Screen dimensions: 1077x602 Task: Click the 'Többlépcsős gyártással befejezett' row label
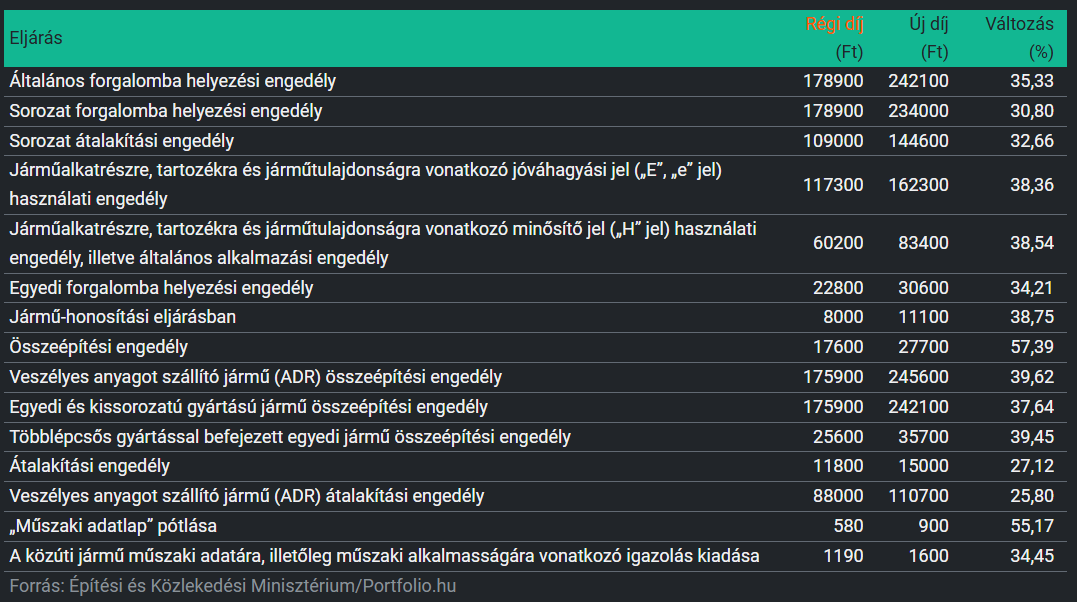(290, 437)
